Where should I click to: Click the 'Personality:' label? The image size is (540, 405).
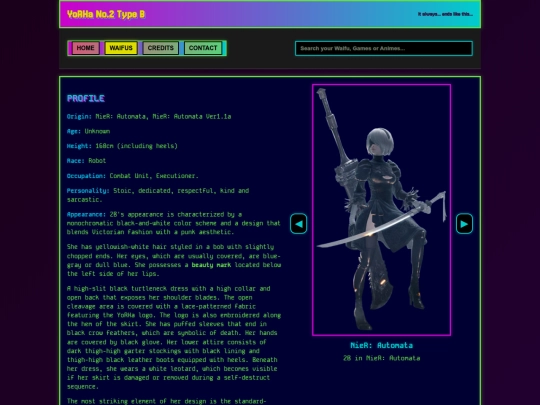(88, 191)
